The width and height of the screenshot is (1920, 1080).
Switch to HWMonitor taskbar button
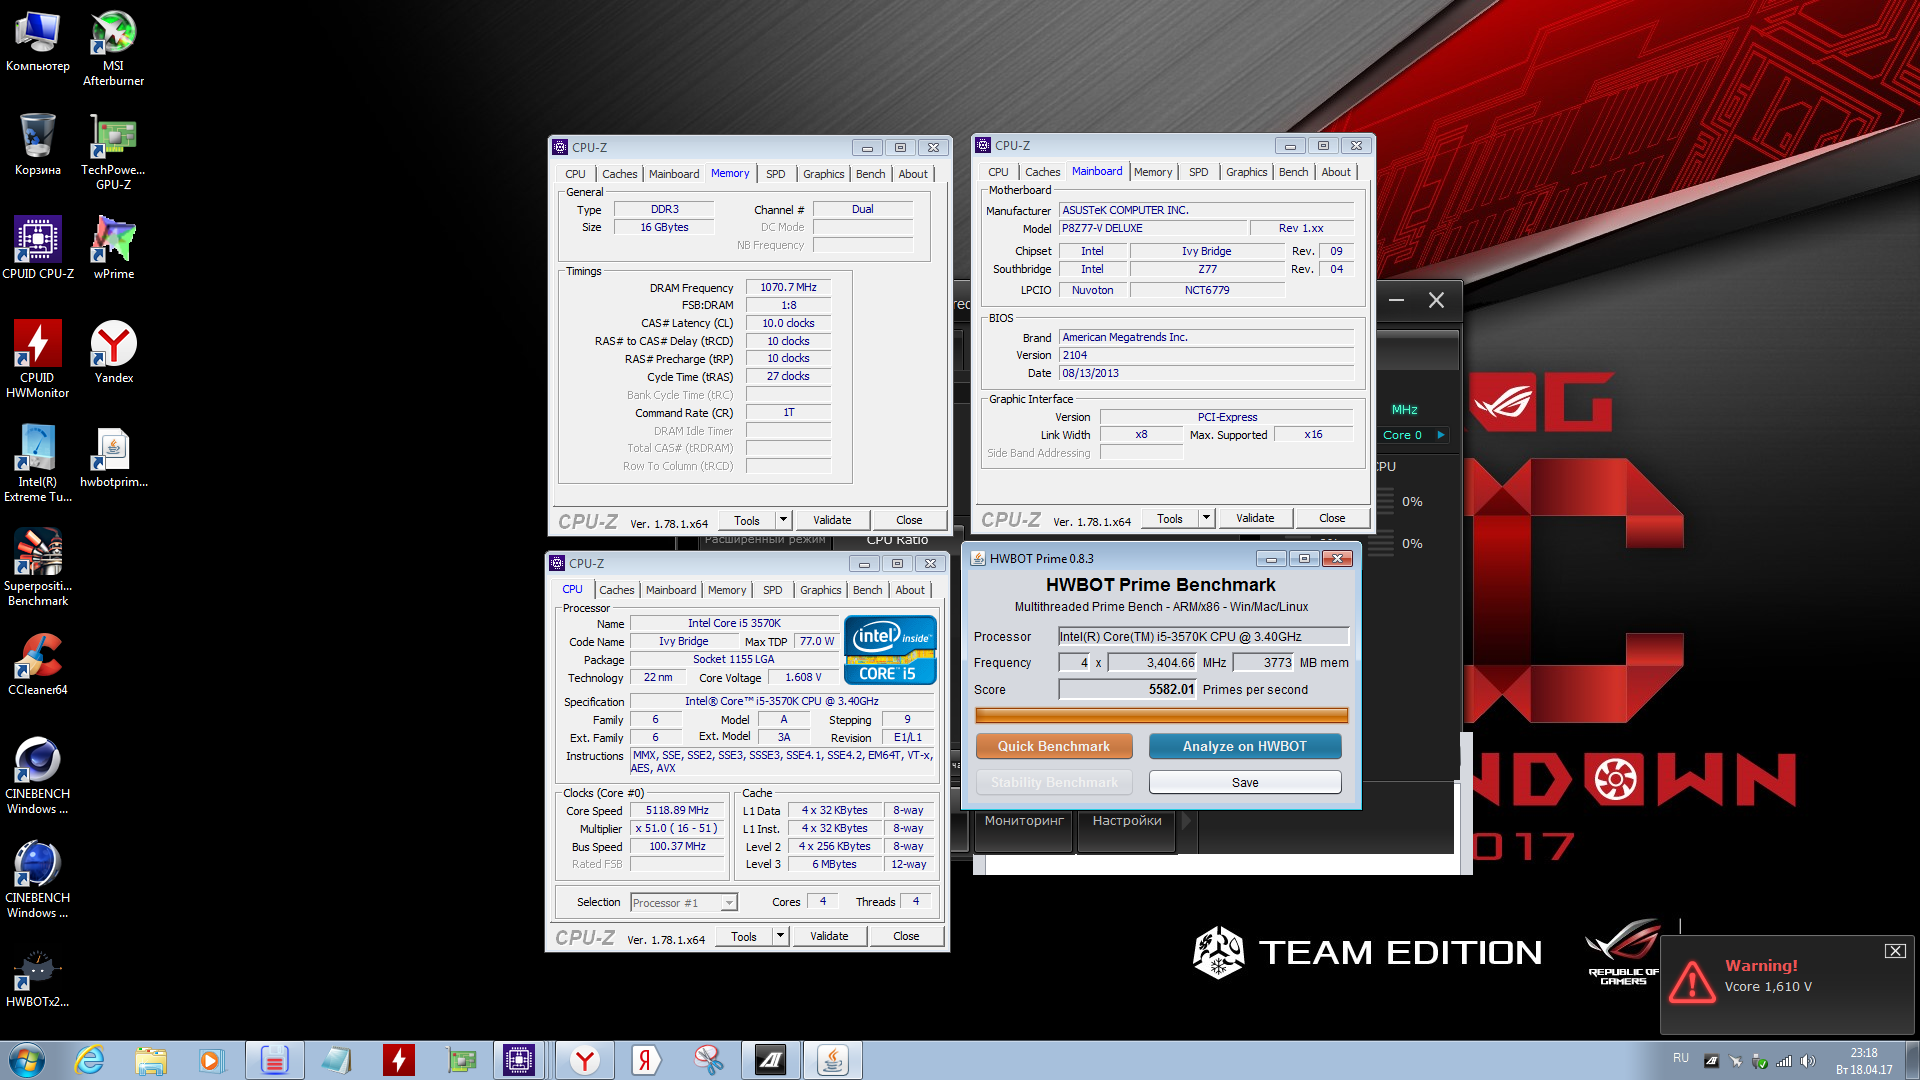tap(398, 1060)
